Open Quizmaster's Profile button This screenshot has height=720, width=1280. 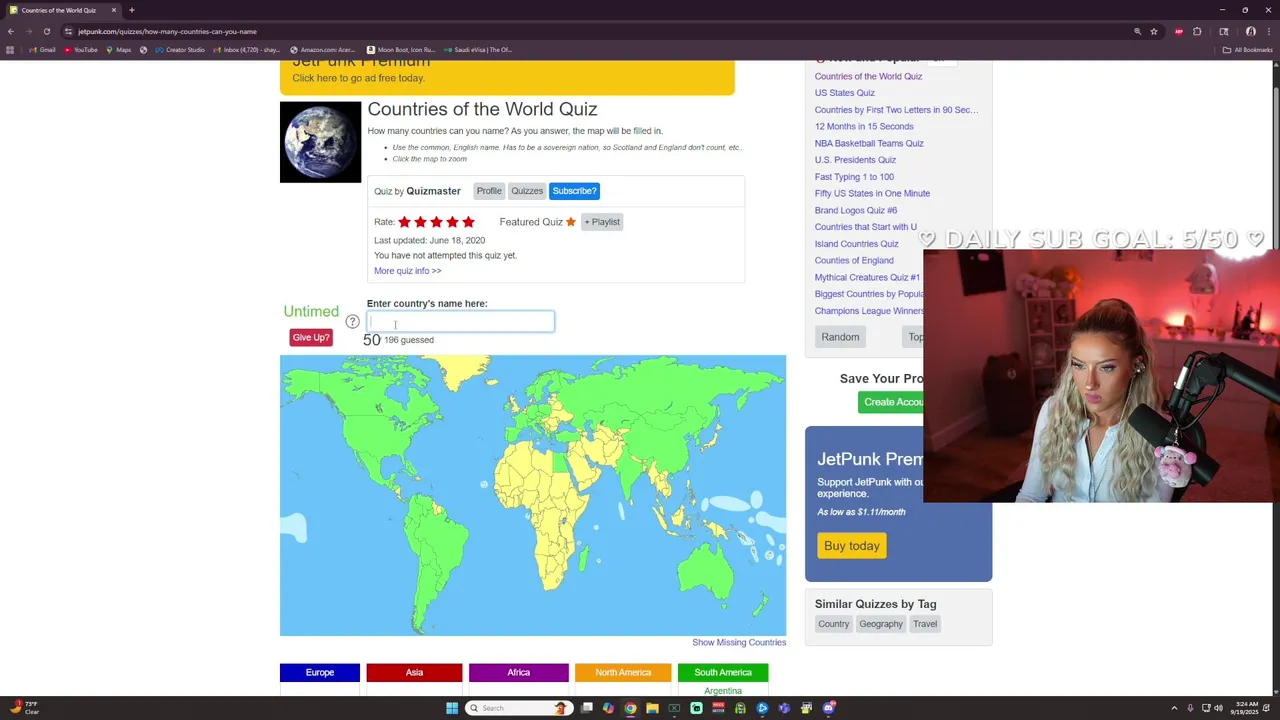click(x=489, y=191)
